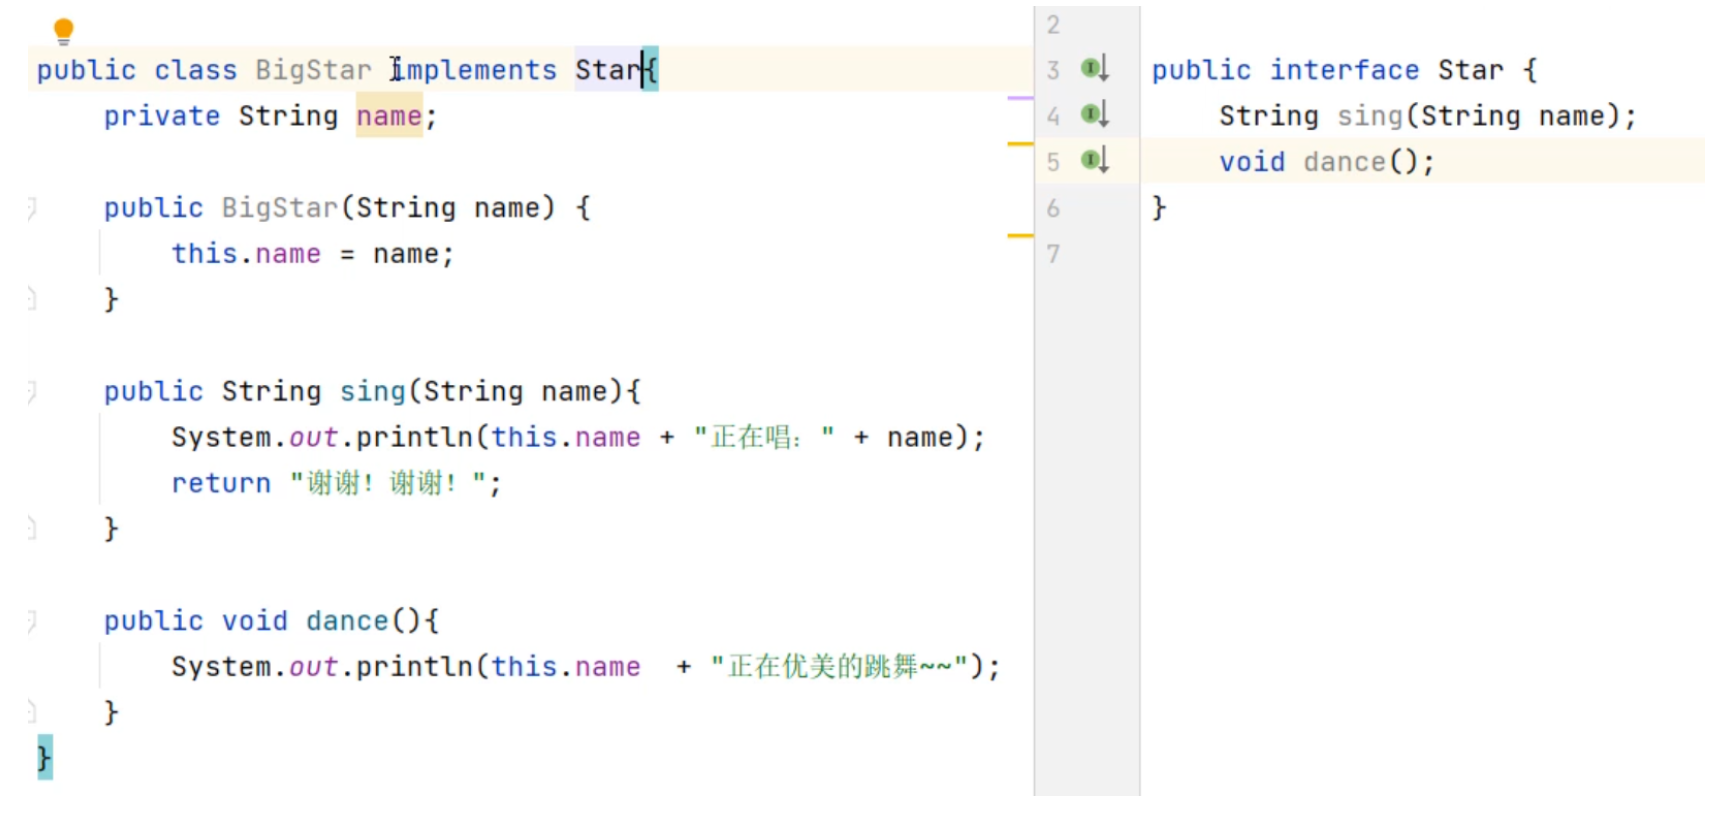Viewport: 1722px width, 830px height.
Task: Click the upper yellow warning stripe marker
Action: click(x=1020, y=144)
